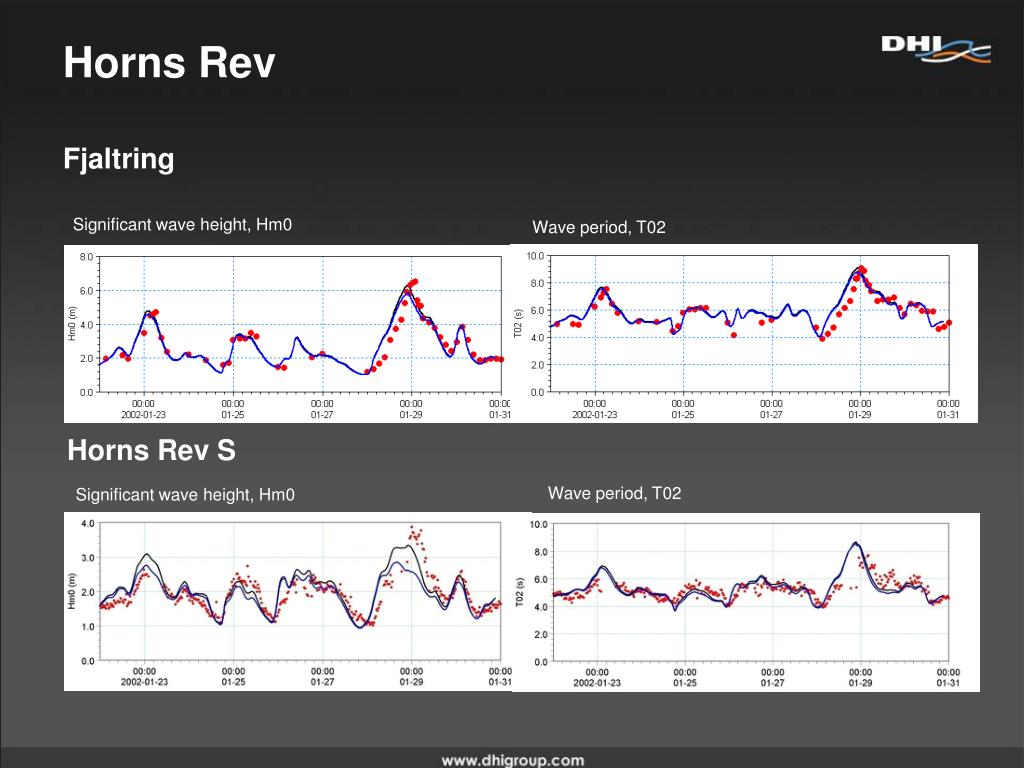Click the Fjaltring Hm0 wave height chart
This screenshot has height=768, width=1024.
pyautogui.click(x=287, y=334)
